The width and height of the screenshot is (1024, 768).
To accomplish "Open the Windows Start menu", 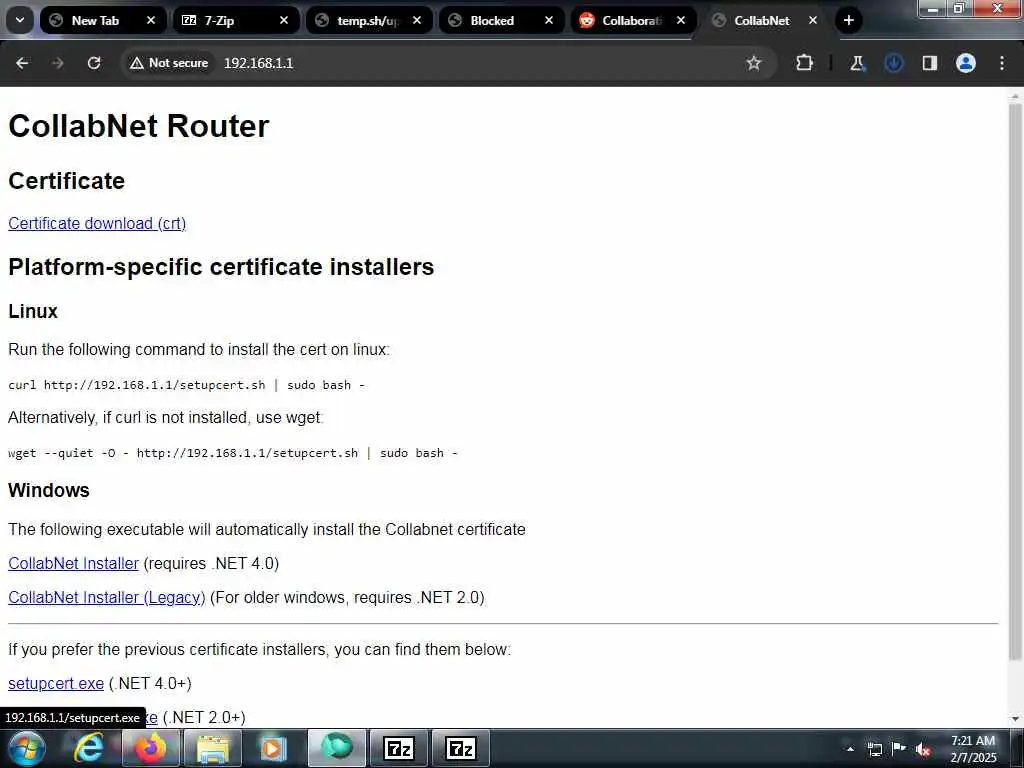I will pyautogui.click(x=27, y=748).
